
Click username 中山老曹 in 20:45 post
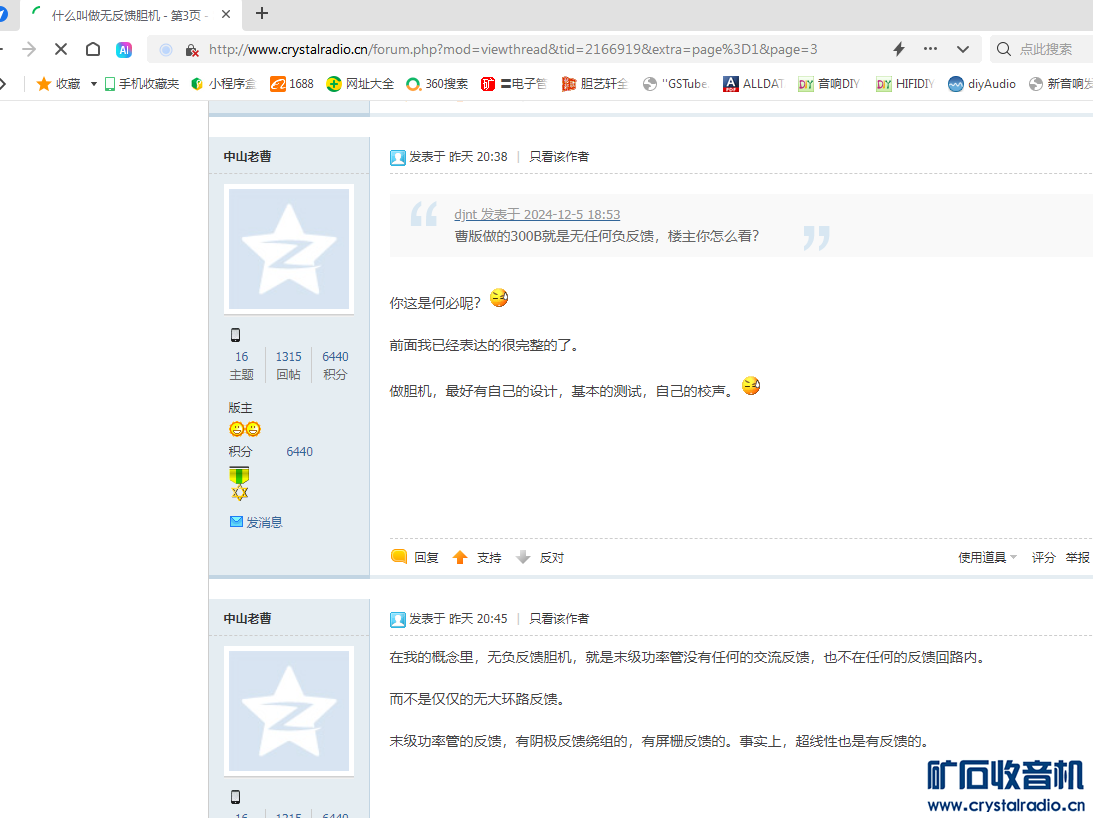tap(247, 619)
